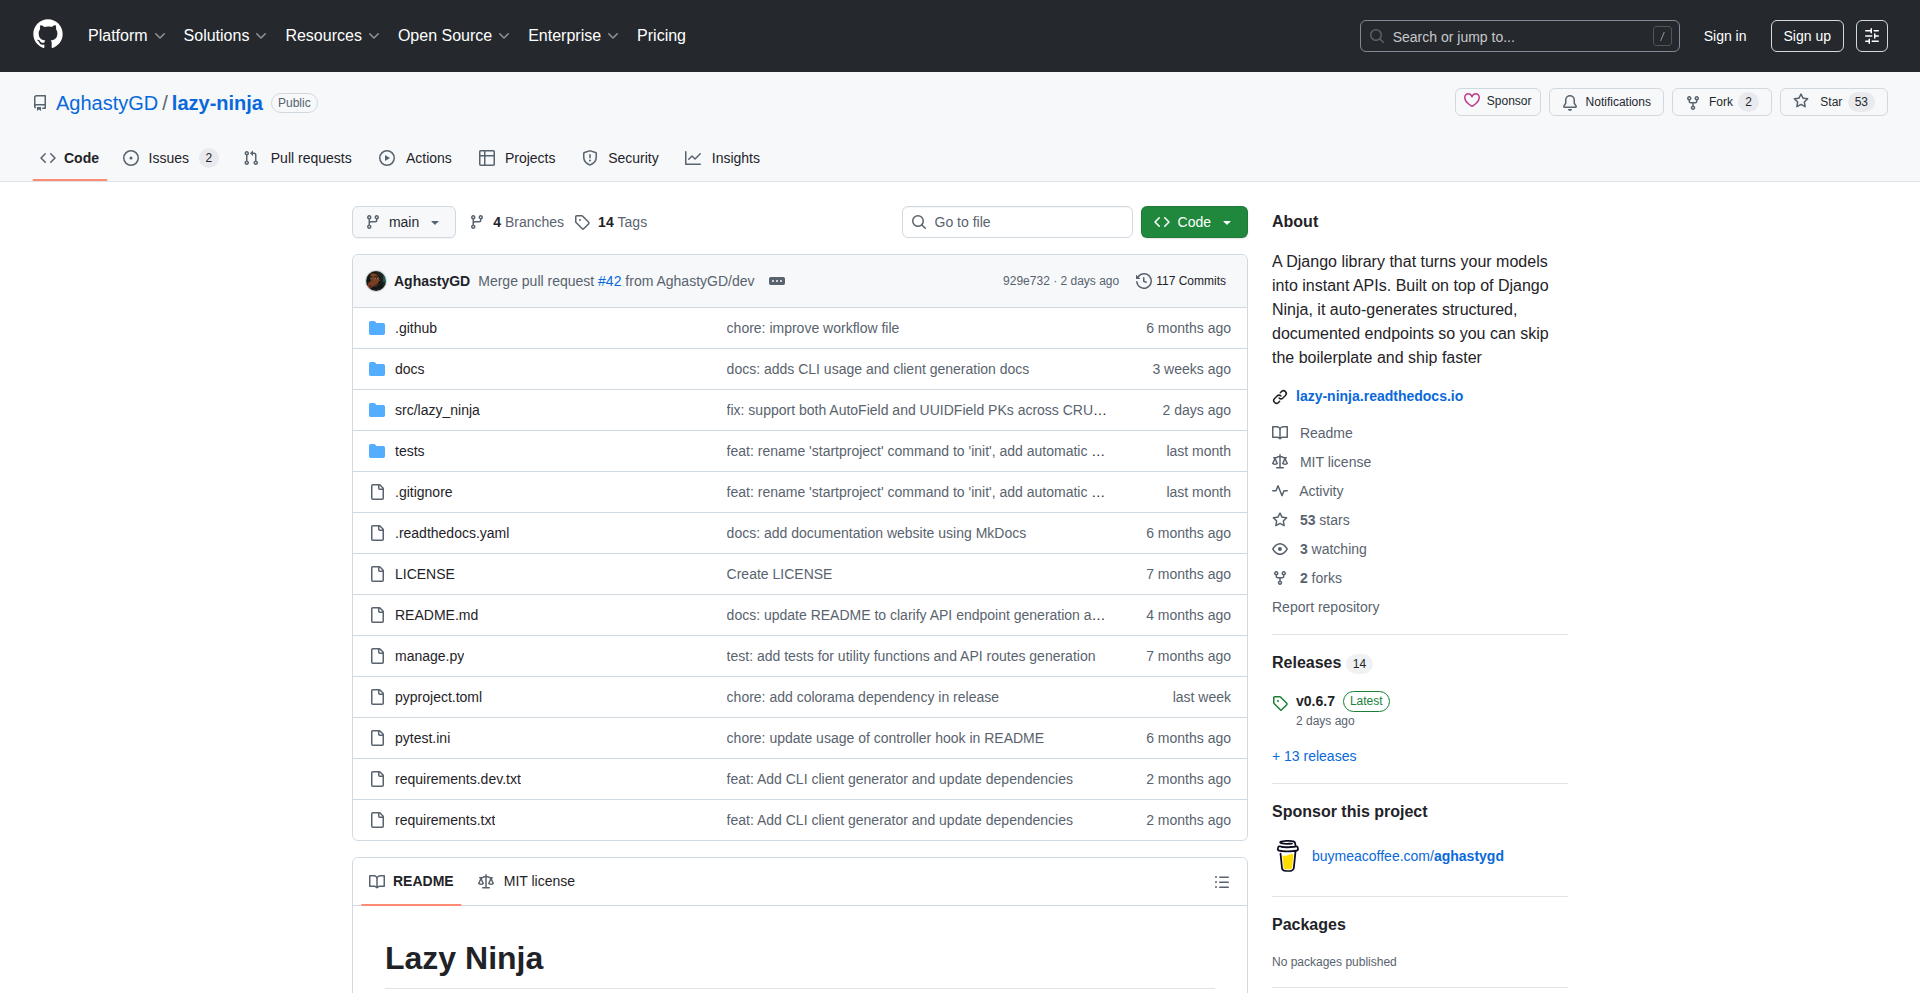The image size is (1920, 993).
Task: Open lazy-ninja.readthedocs.io link
Action: (x=1379, y=396)
